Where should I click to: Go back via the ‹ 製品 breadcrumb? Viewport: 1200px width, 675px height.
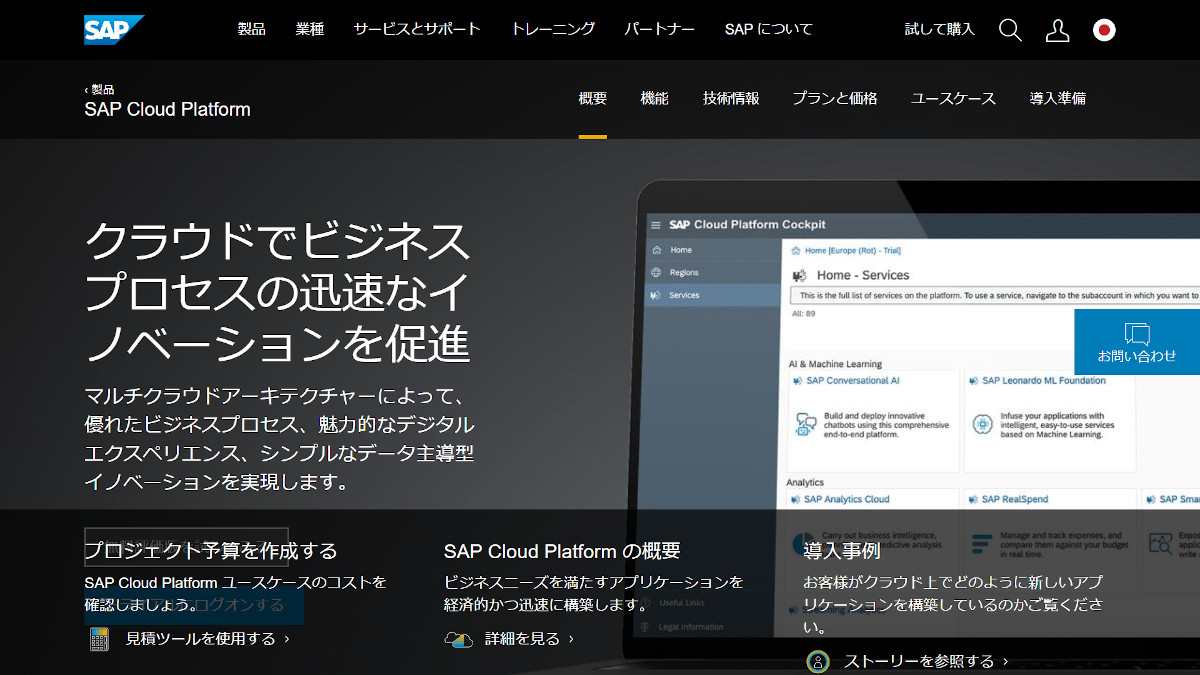99,89
